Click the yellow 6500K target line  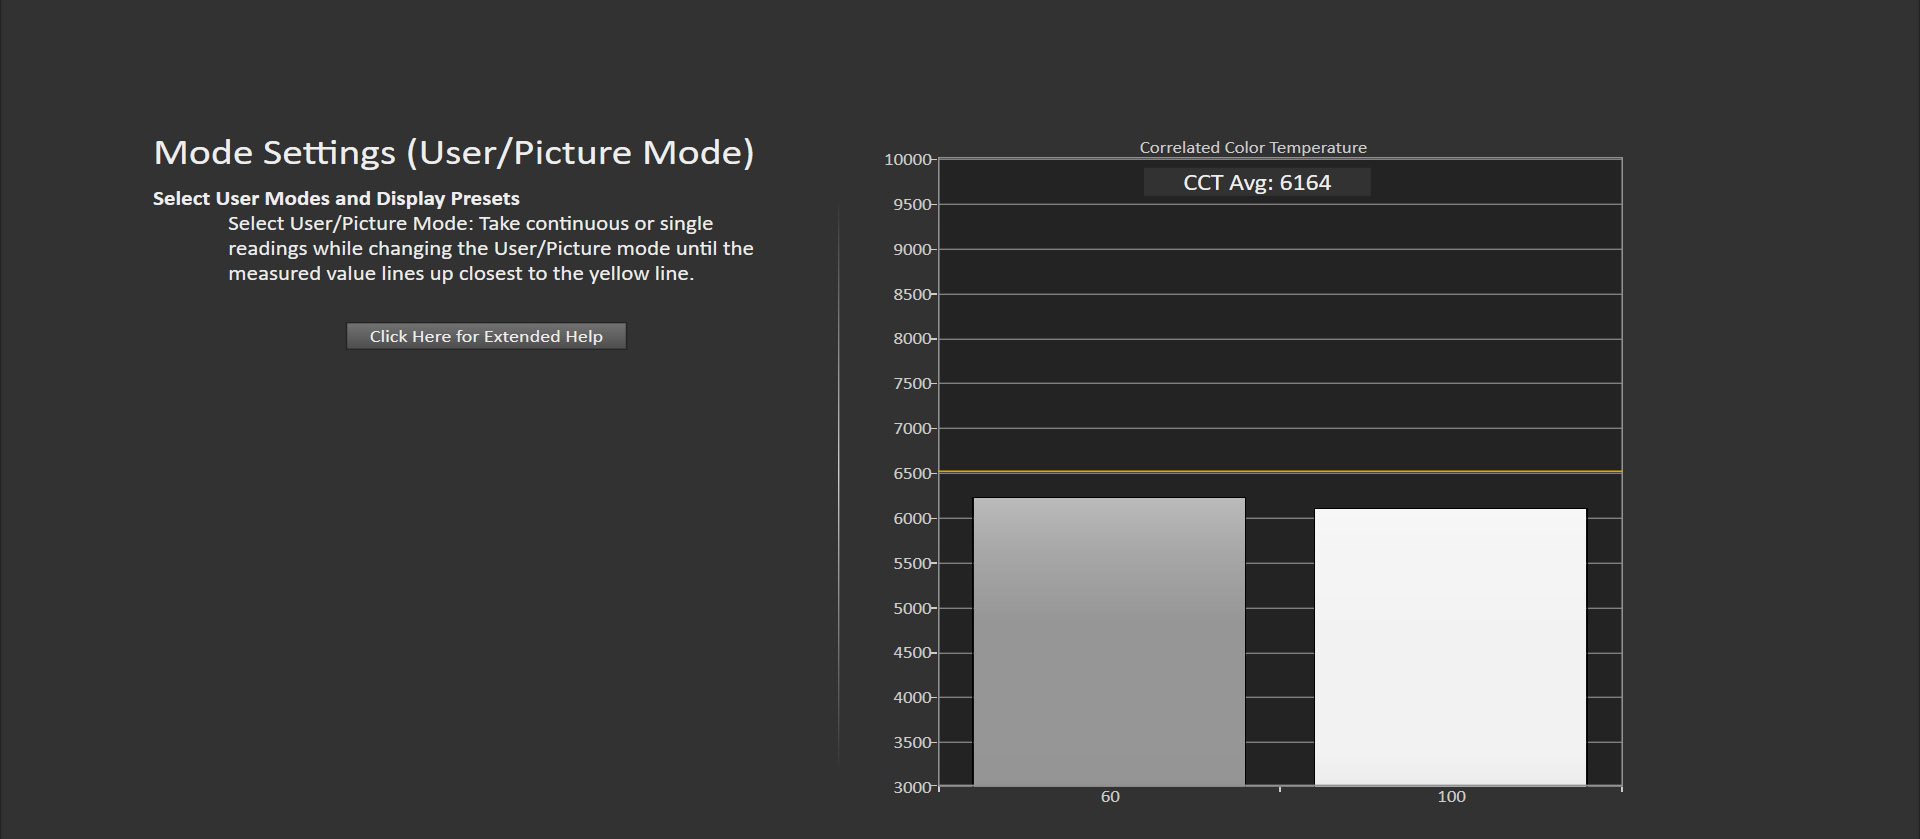(x=1280, y=471)
